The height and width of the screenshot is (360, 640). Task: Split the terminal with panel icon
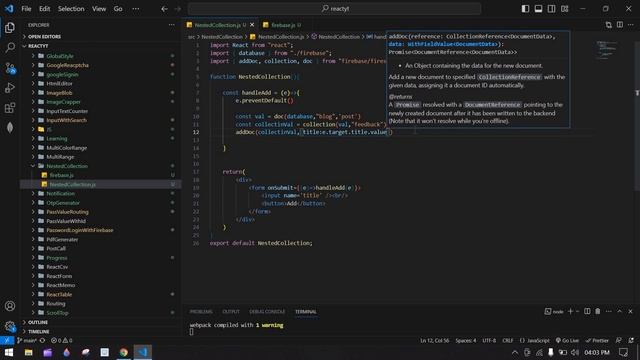click(x=587, y=311)
